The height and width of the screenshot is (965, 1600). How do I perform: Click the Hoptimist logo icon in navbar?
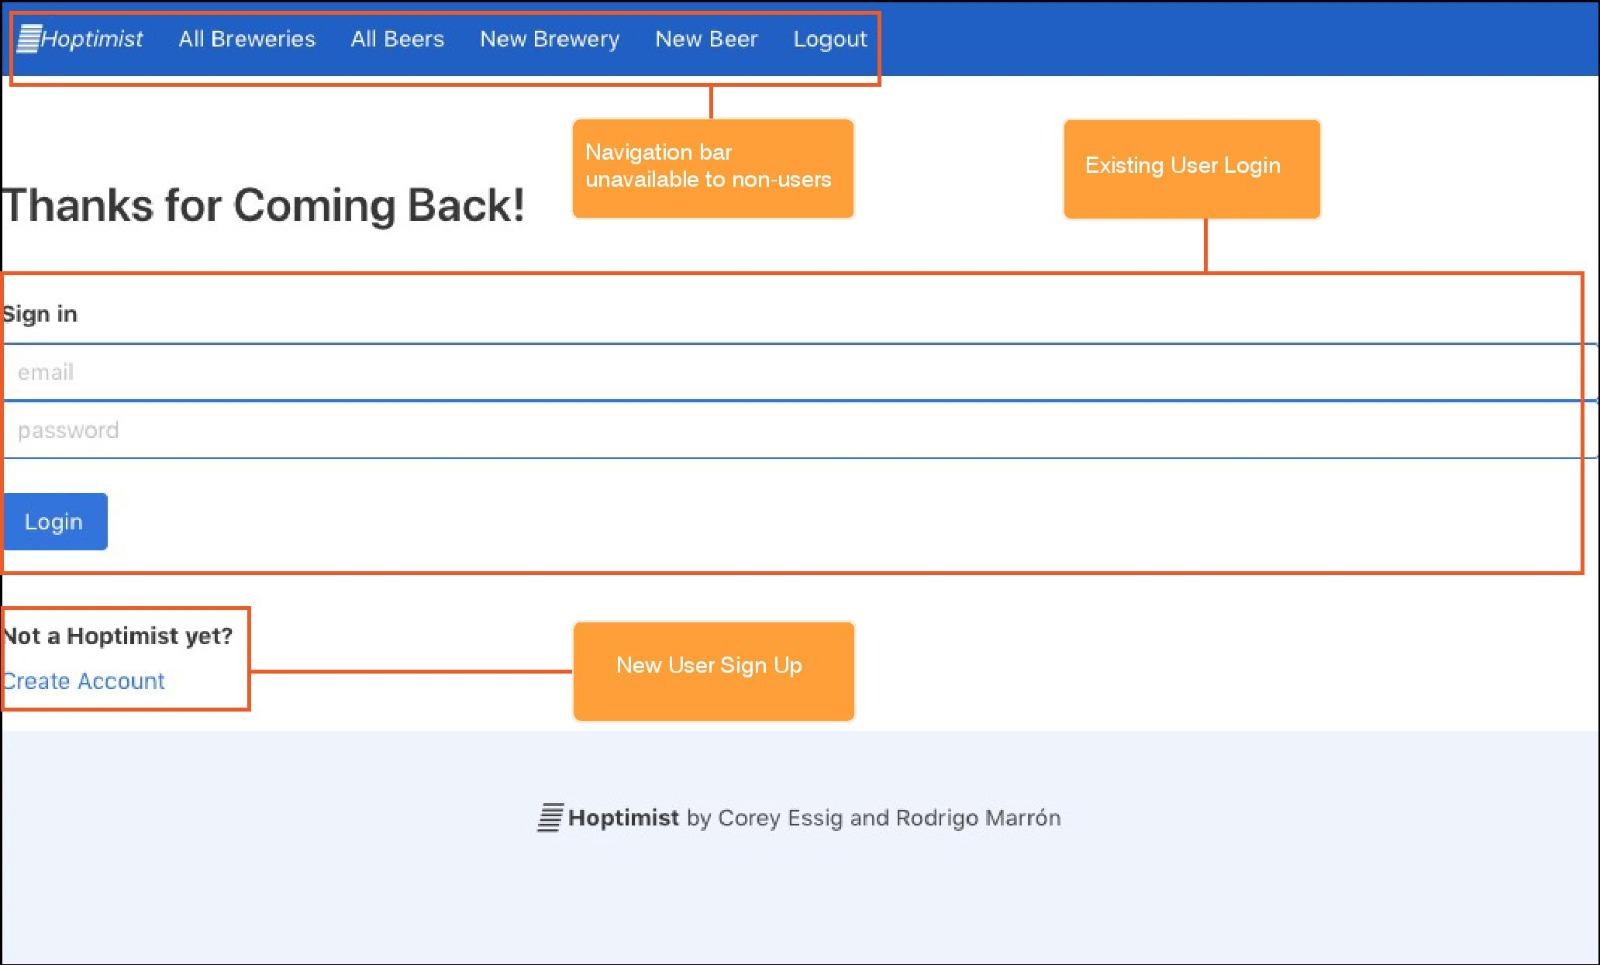29,39
